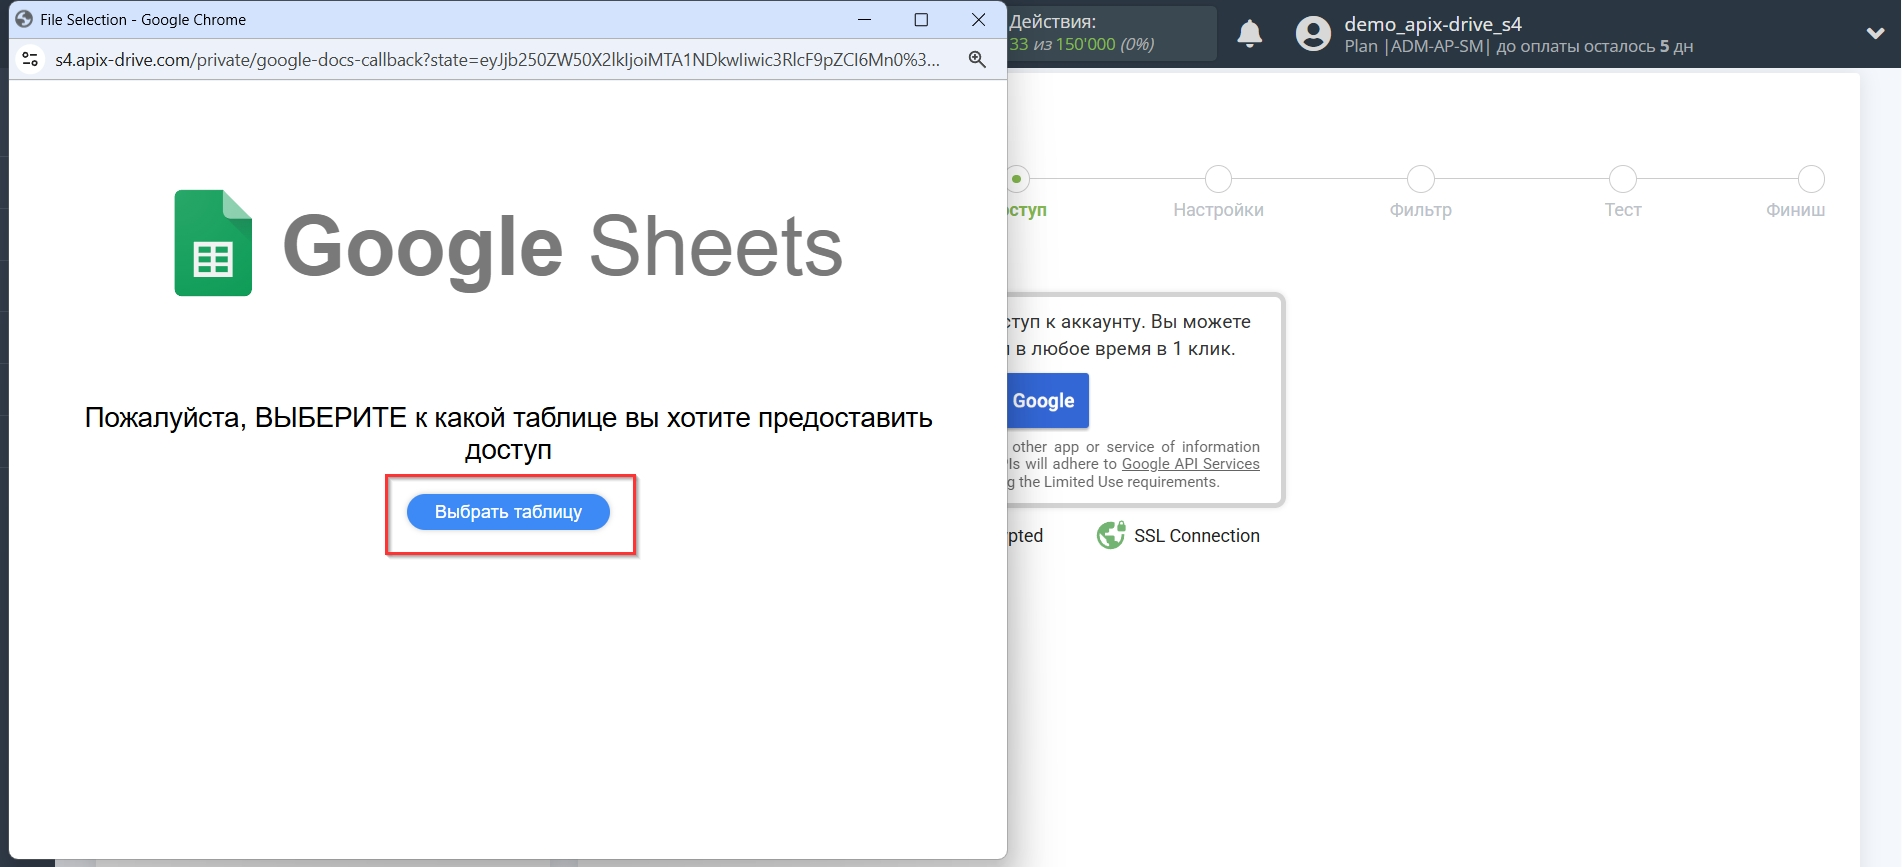
Task: Click the "Пожалуйста, ВЫБЕРИТЕ" instruction text
Action: [508, 433]
